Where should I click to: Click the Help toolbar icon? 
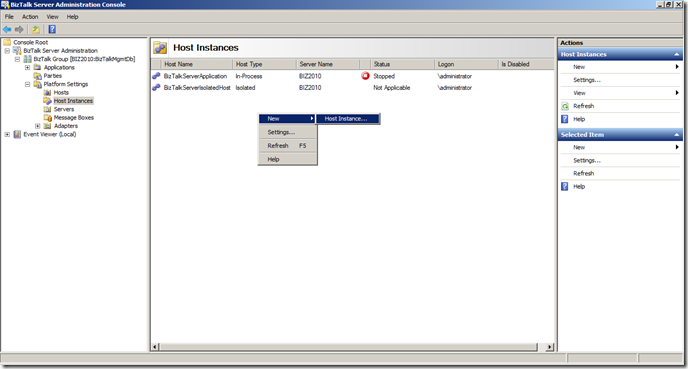[x=52, y=29]
